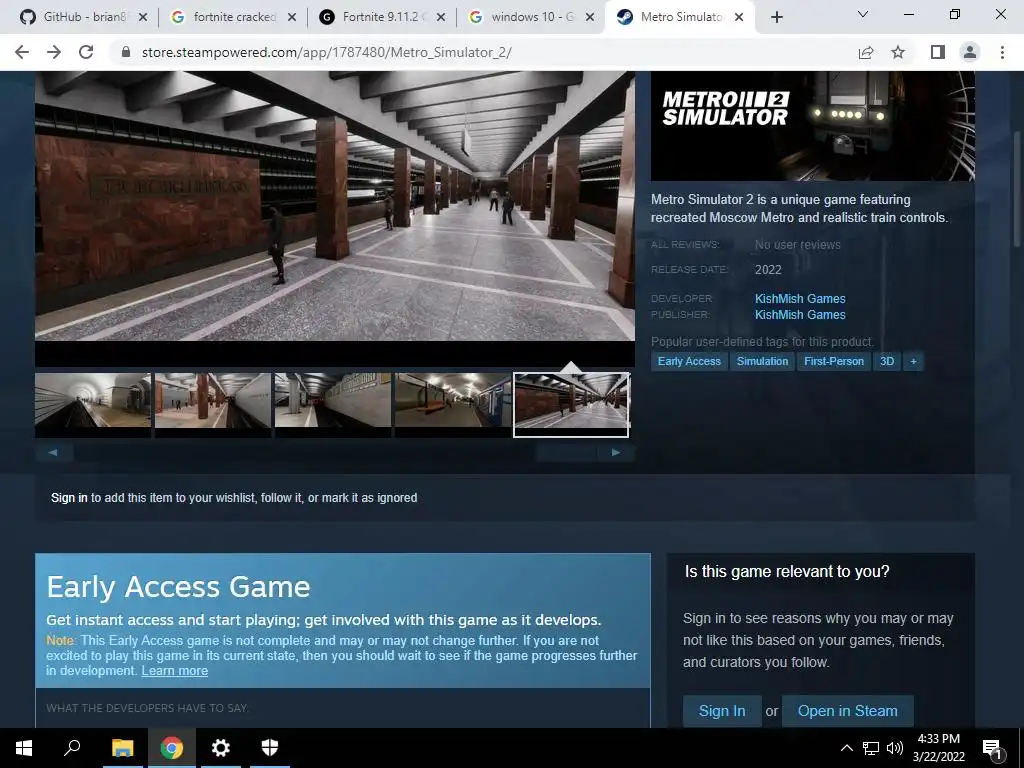Click the address bar URL
This screenshot has width=1024, height=768.
(x=327, y=52)
